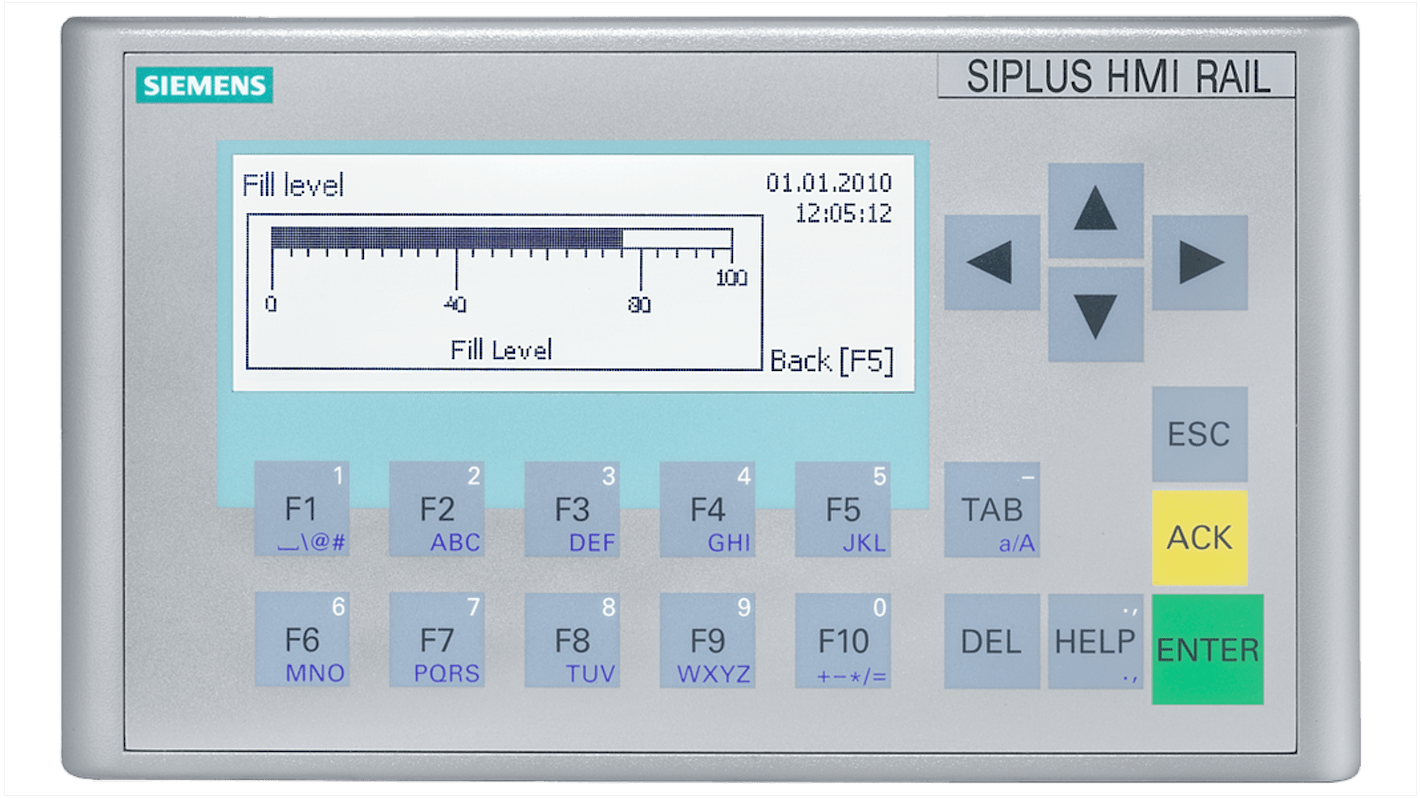The height and width of the screenshot is (798, 1420).
Task: Click the F9 WXYZ key
Action: tap(707, 640)
